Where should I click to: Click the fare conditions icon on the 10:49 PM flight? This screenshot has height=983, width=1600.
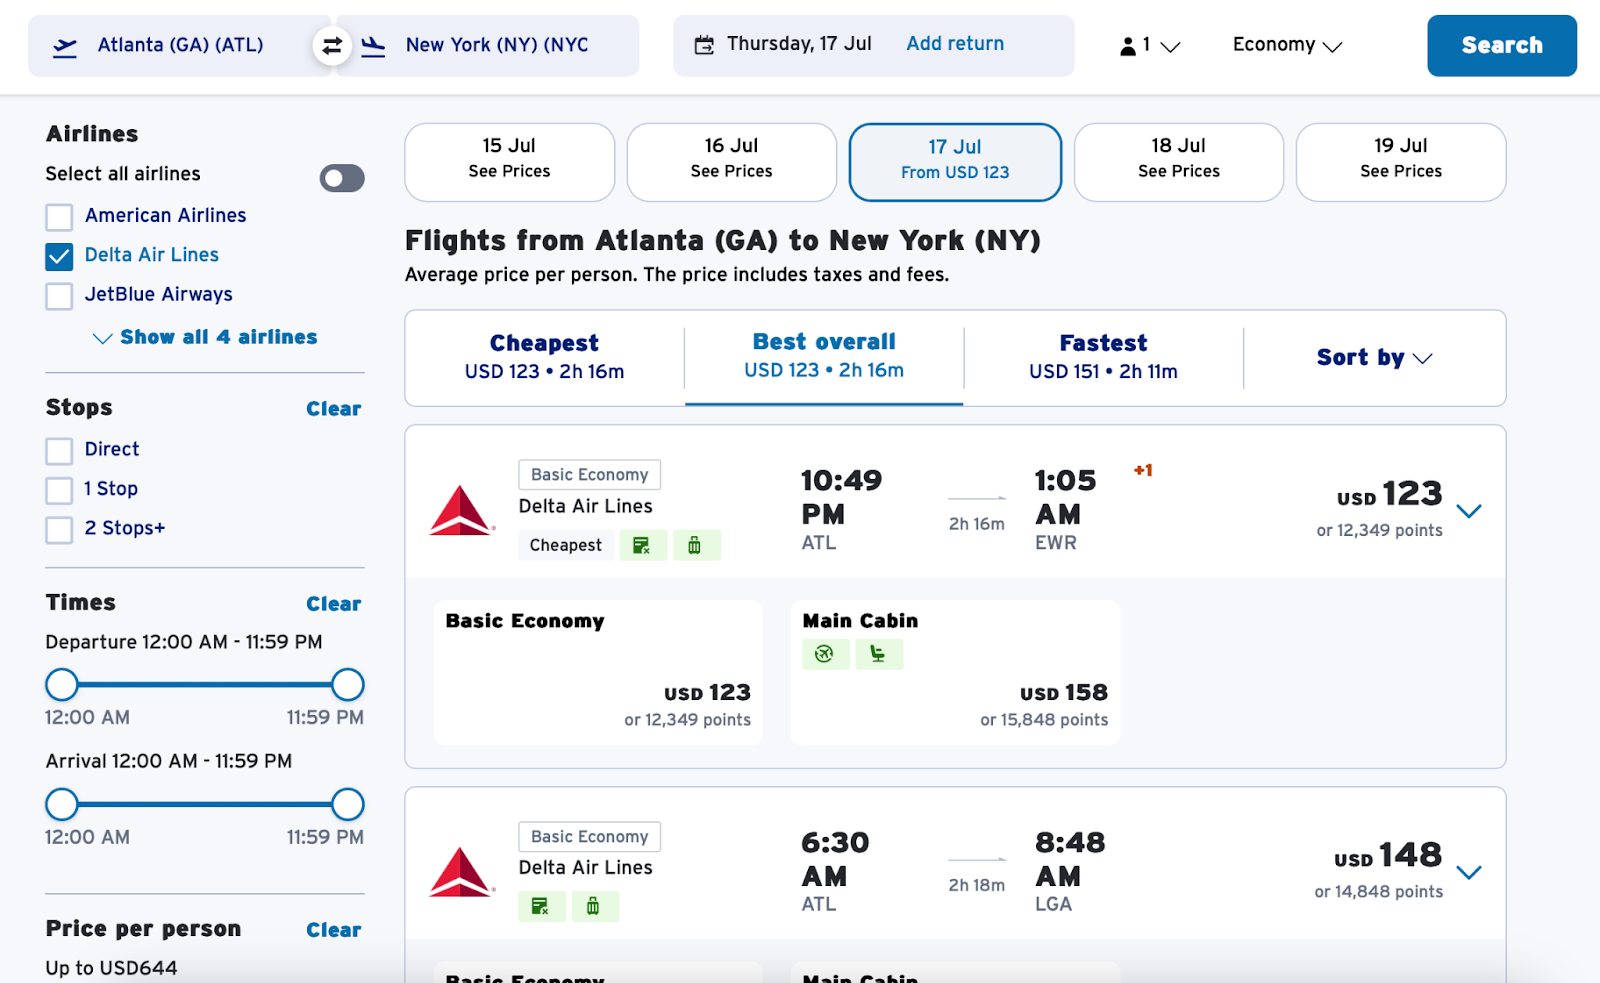[x=642, y=545]
